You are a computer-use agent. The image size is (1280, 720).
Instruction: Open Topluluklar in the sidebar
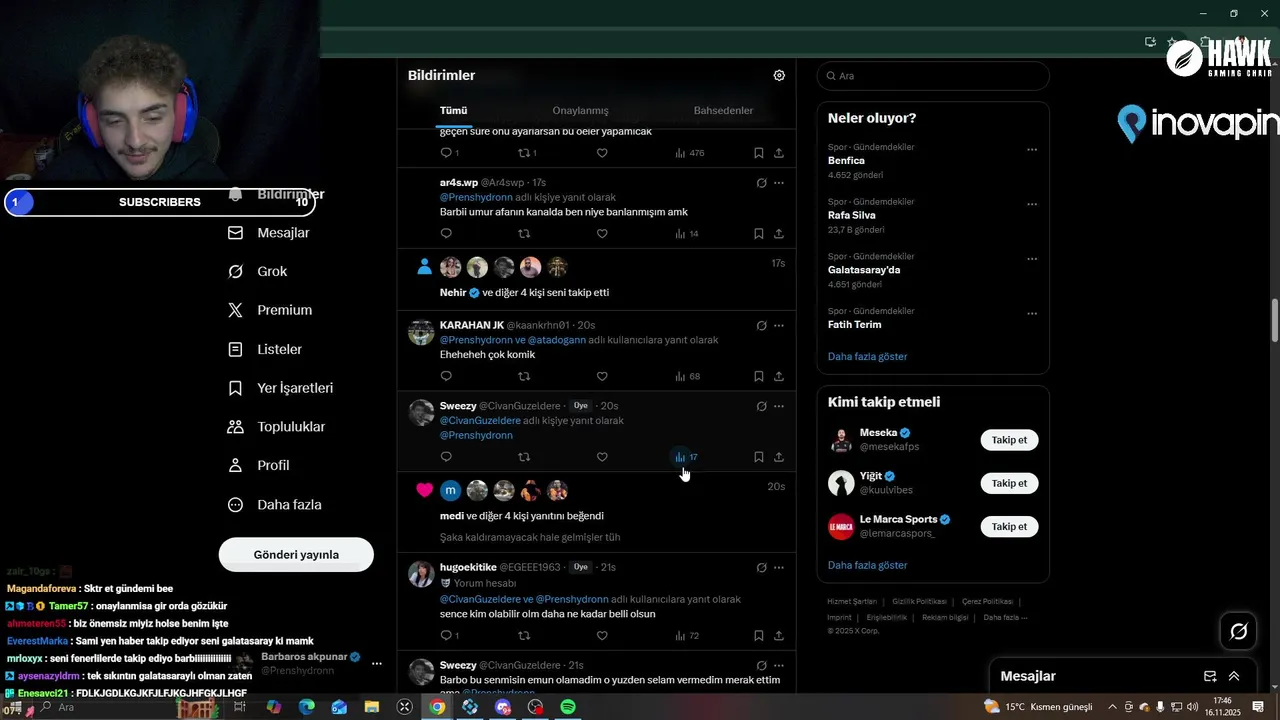[x=277, y=427]
